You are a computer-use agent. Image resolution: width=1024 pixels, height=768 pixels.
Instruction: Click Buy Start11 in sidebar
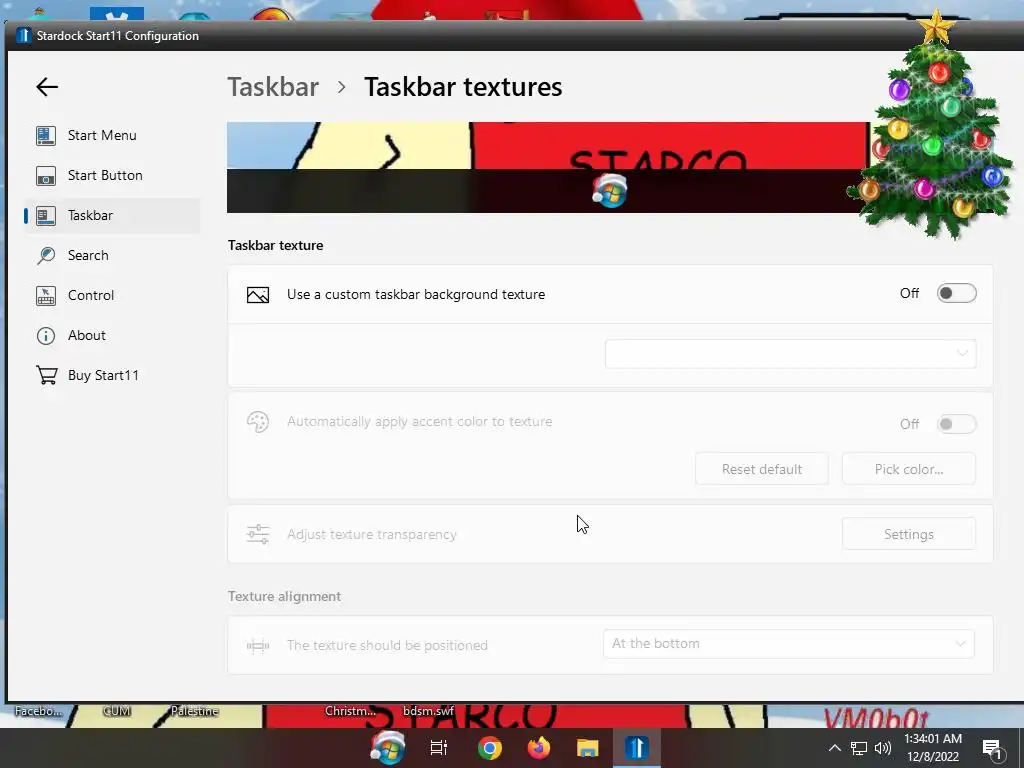point(112,375)
